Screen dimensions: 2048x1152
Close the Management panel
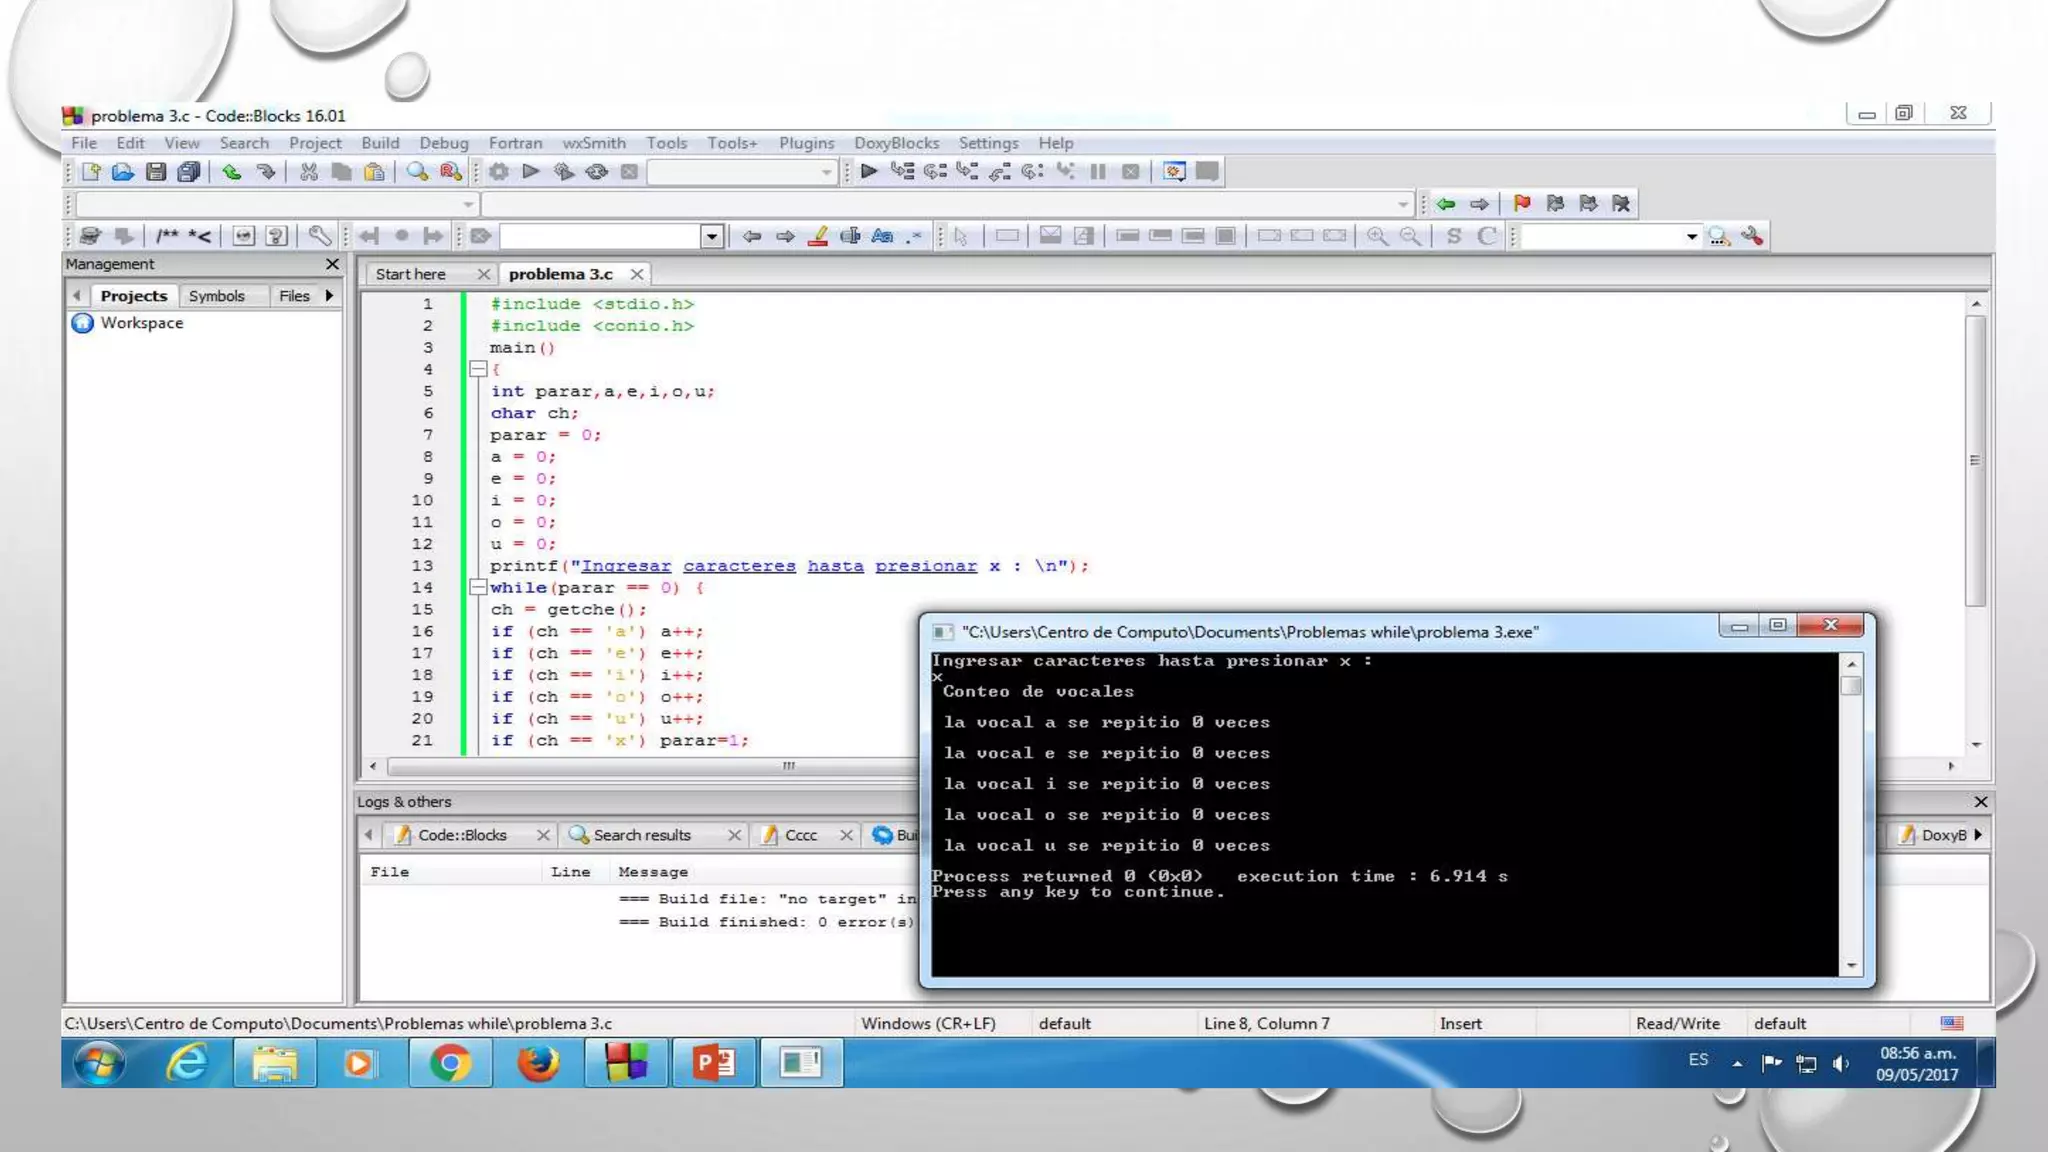332,264
